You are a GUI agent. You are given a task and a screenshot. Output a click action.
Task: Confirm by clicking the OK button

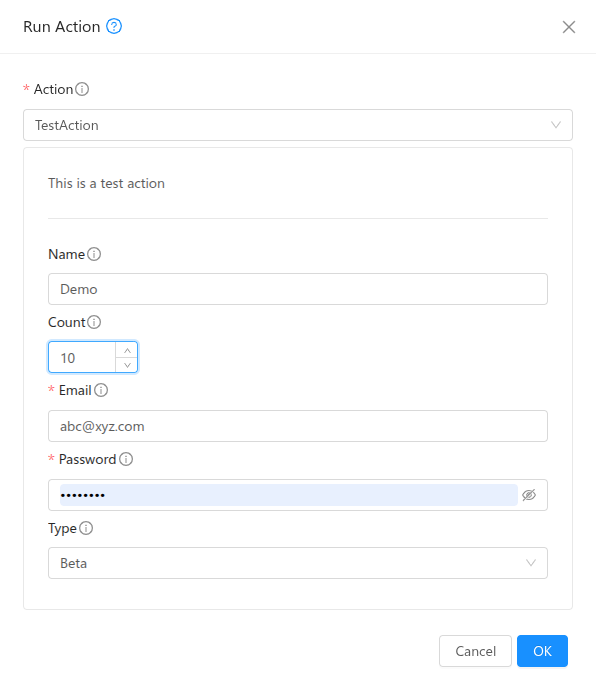(542, 651)
